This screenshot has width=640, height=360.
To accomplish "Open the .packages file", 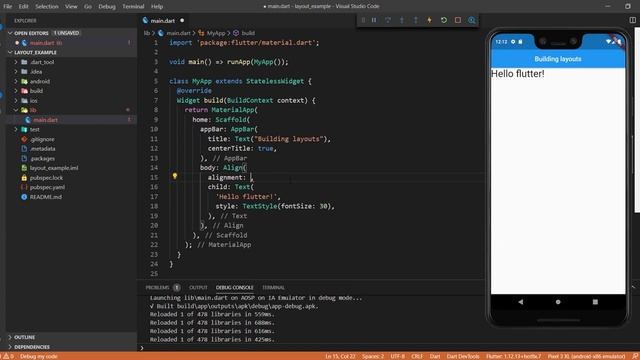I will point(42,158).
